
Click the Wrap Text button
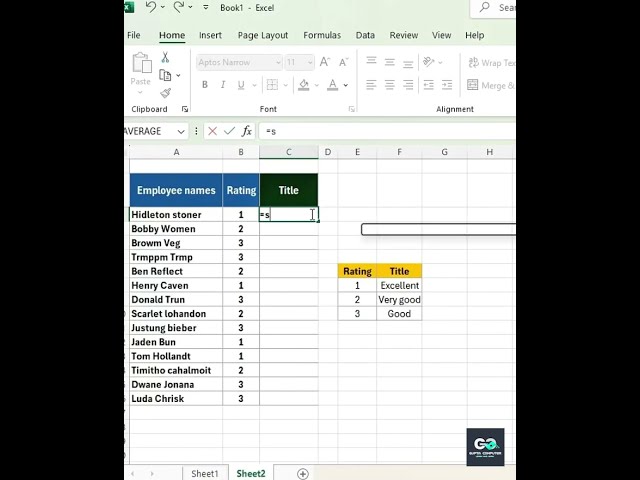[x=491, y=62]
